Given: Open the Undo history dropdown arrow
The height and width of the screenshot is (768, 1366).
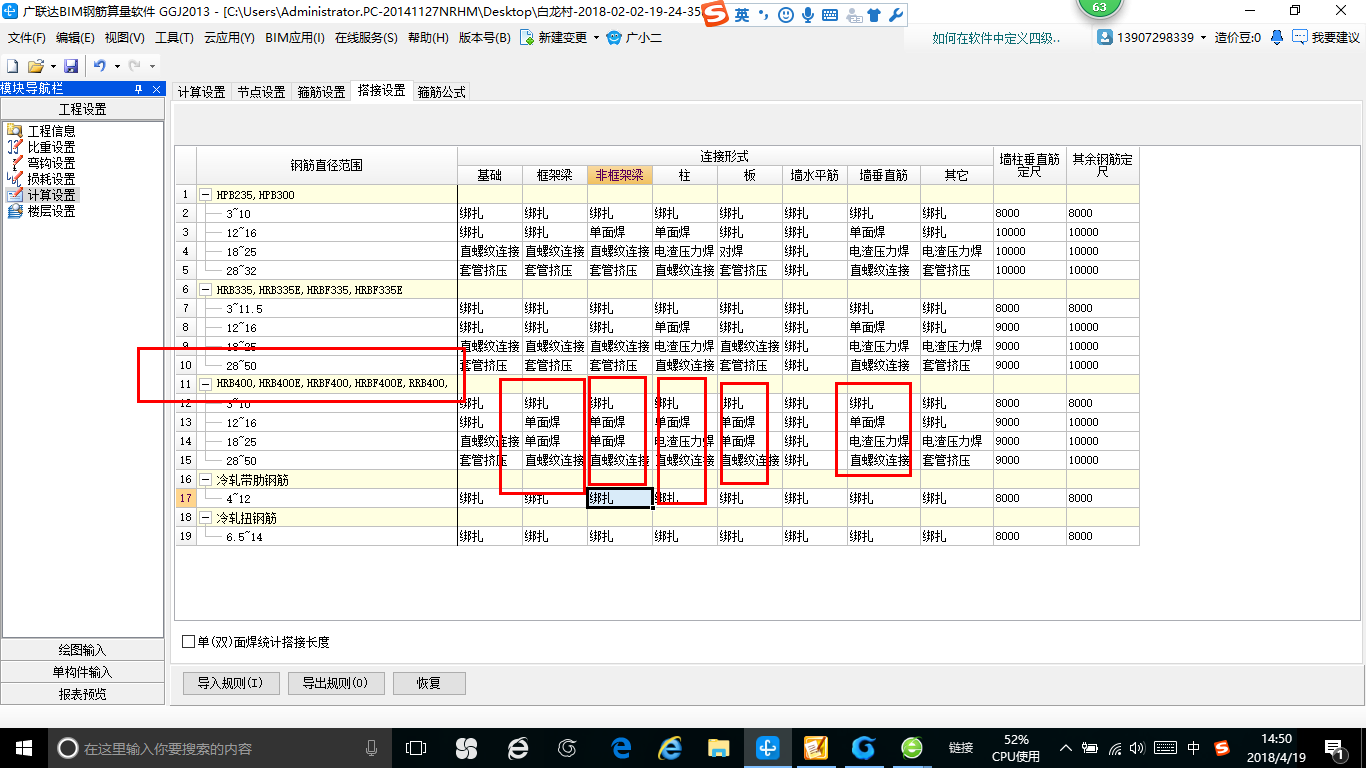Looking at the screenshot, I should coord(117,66).
